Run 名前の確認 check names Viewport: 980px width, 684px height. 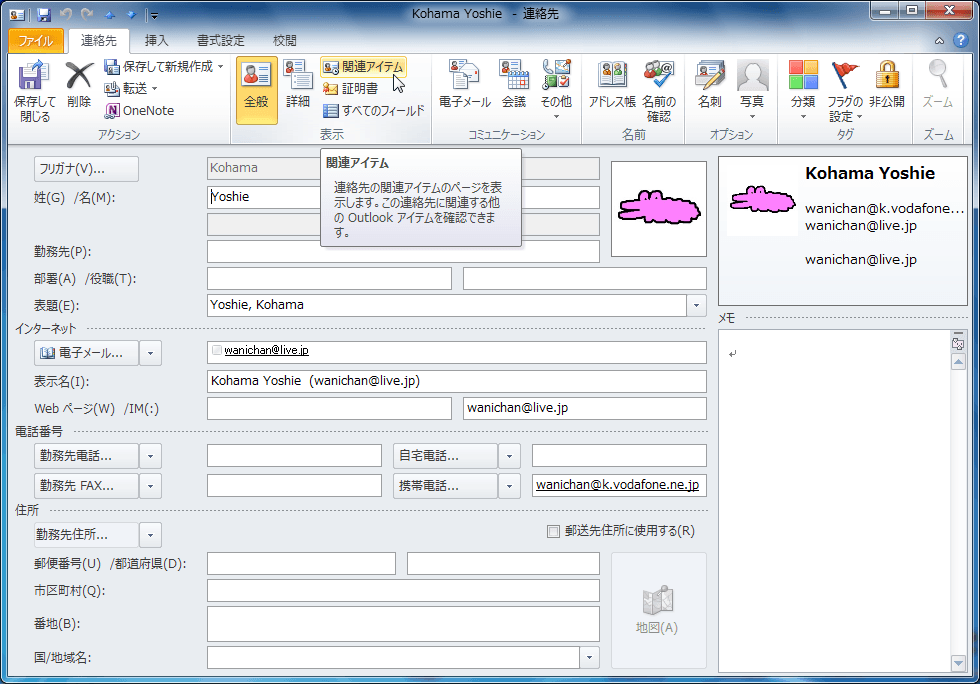659,91
